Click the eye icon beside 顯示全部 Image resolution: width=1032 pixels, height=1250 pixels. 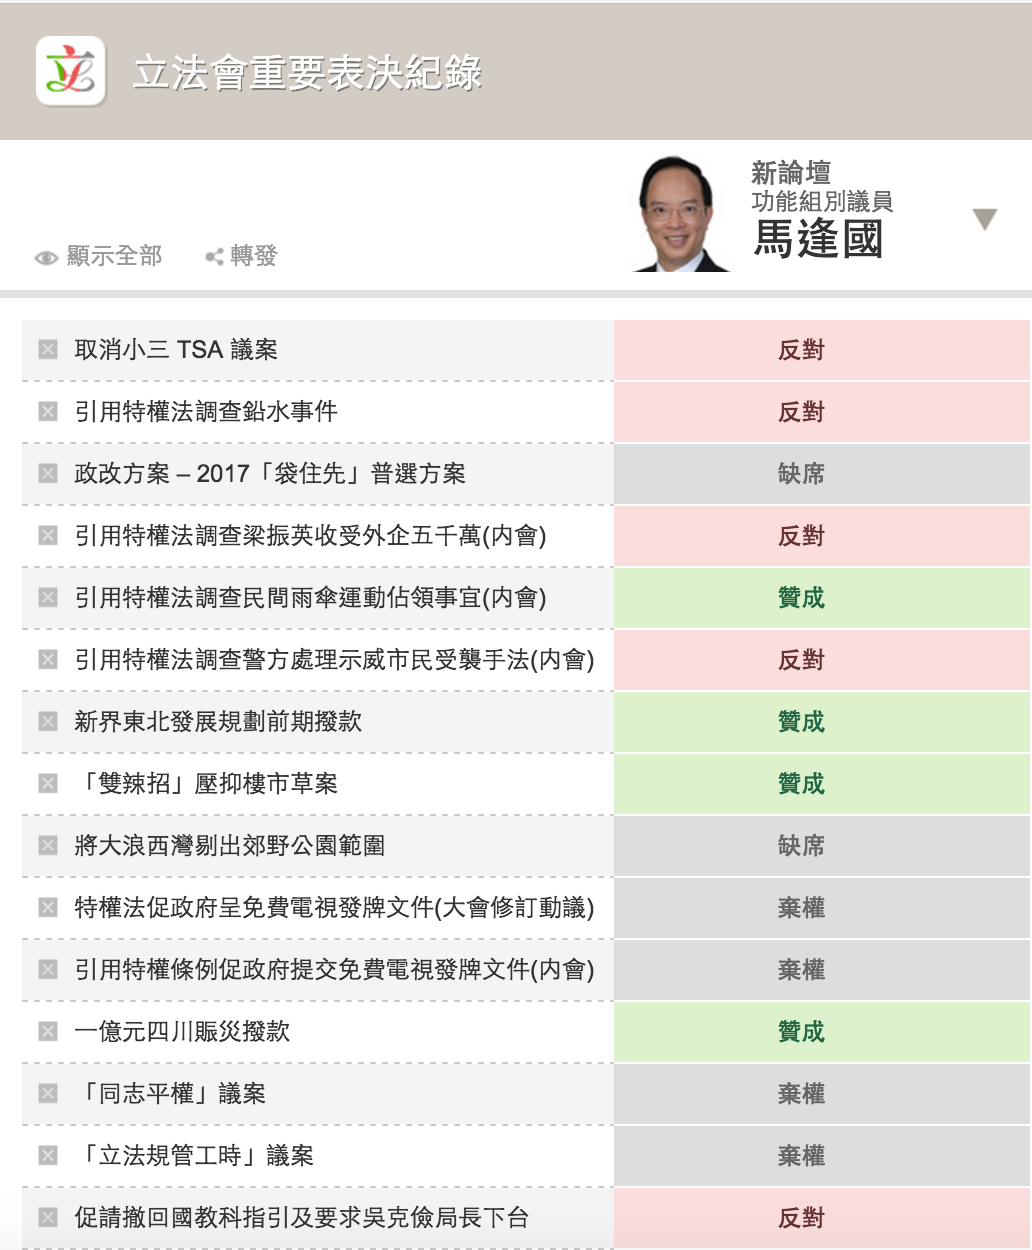pyautogui.click(x=46, y=258)
